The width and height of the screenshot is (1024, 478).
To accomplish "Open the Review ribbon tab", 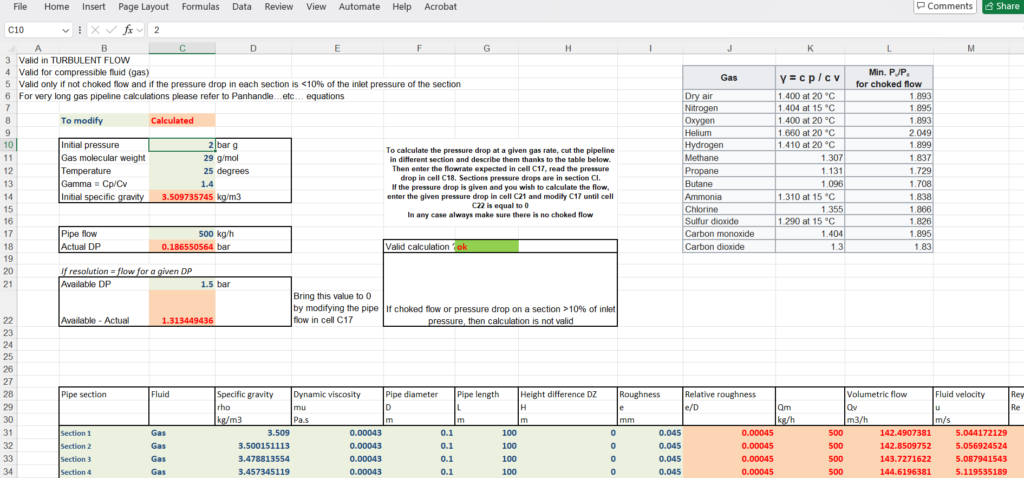I will (279, 7).
